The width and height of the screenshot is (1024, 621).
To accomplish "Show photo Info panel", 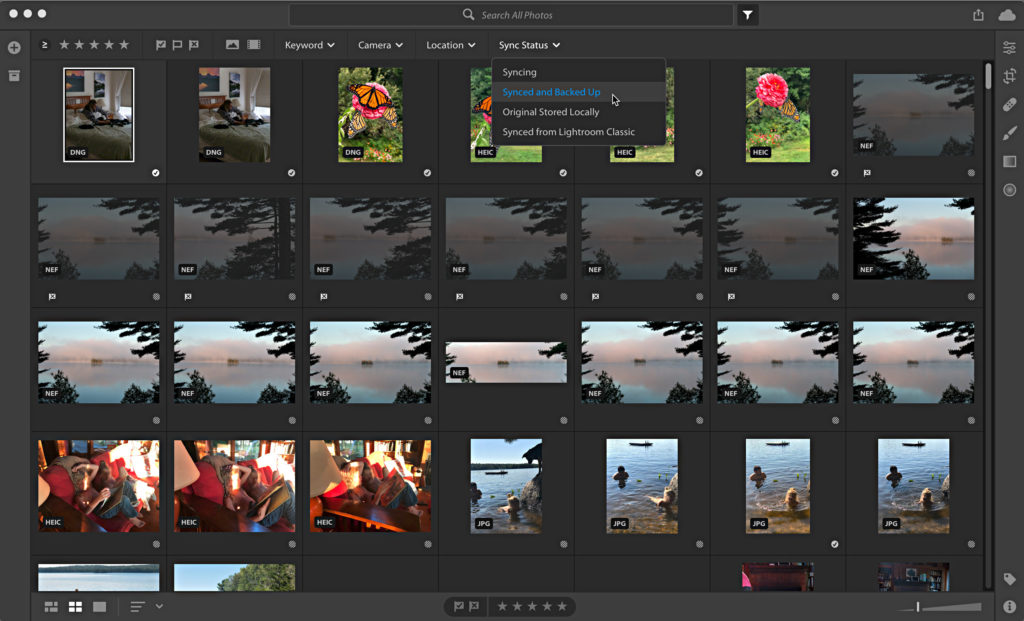I will (x=1008, y=605).
